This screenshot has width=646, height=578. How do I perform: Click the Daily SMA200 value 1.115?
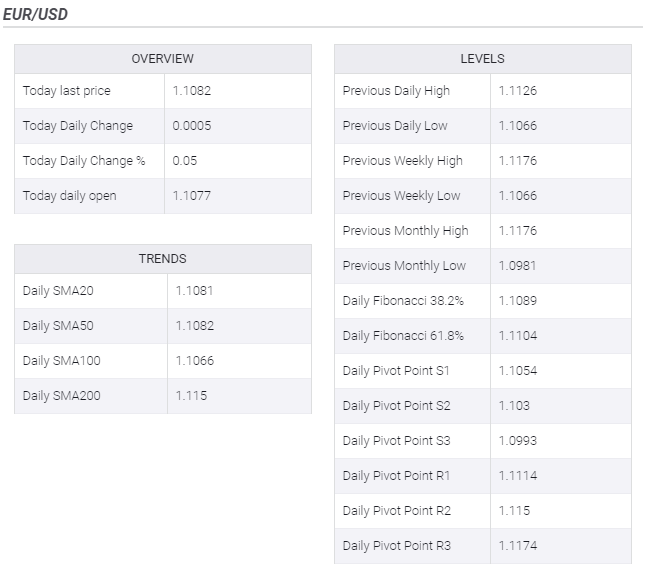tap(191, 396)
